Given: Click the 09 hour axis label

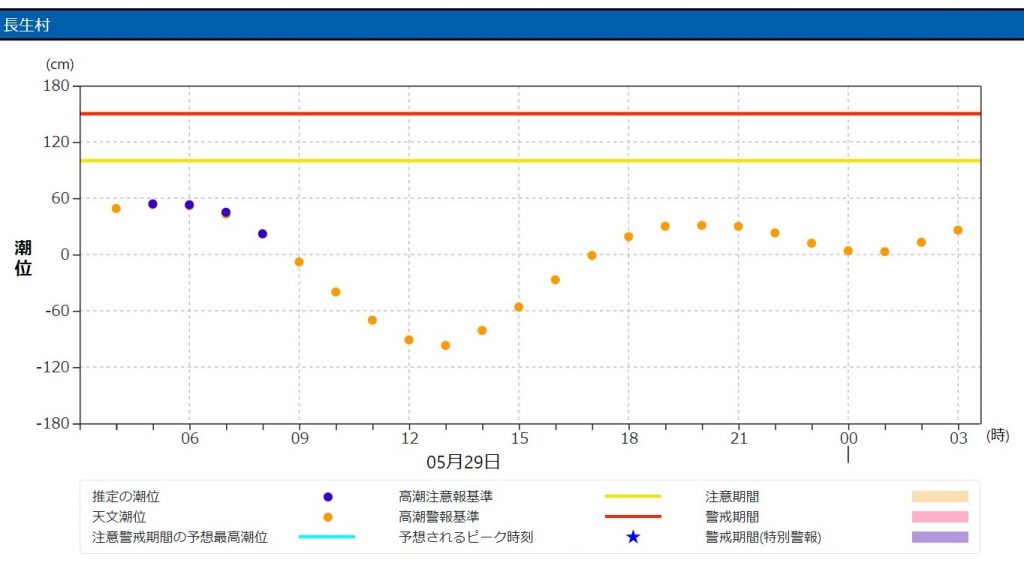Looking at the screenshot, I should [x=299, y=438].
